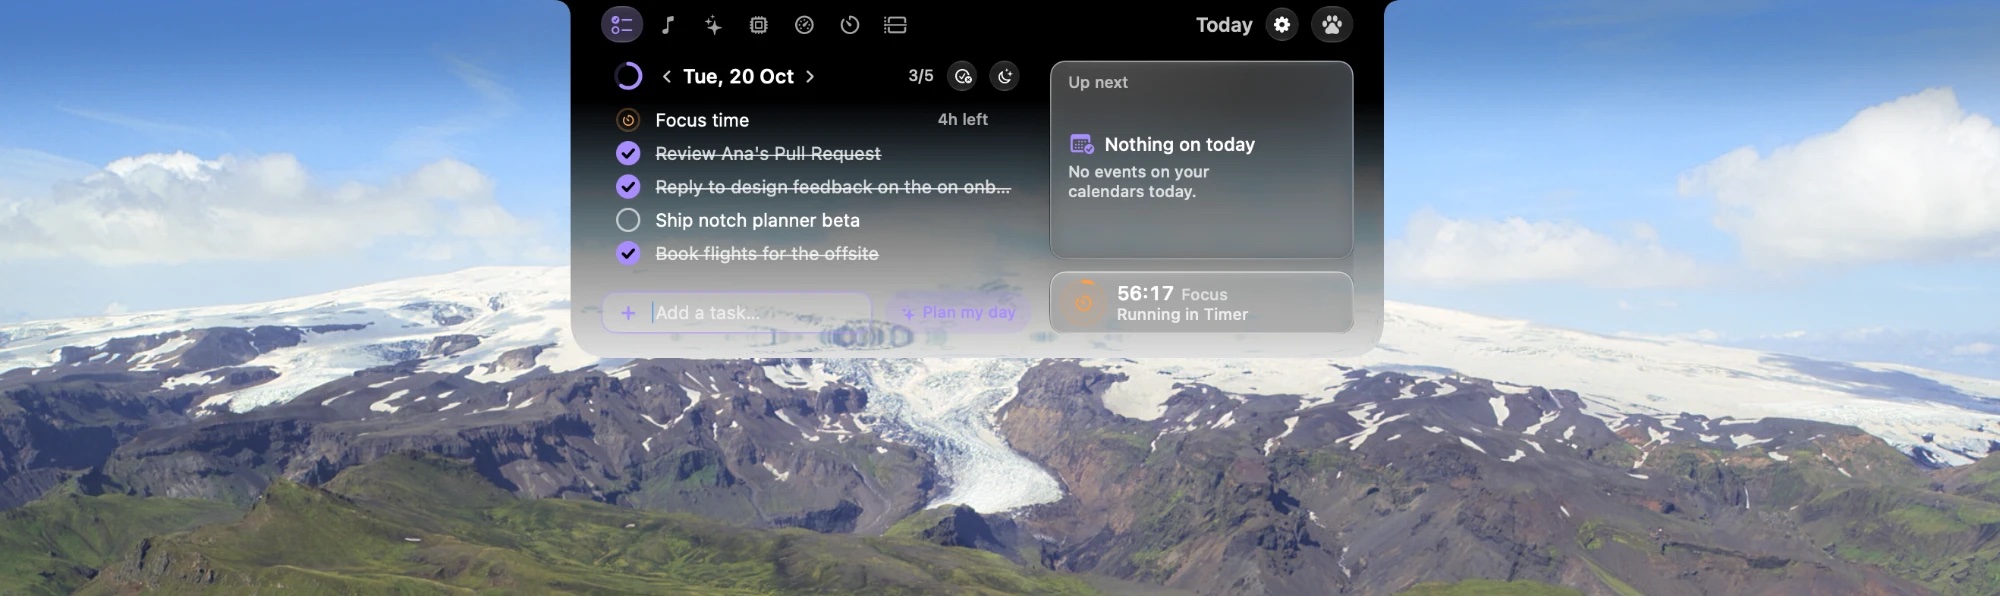
Task: Uncheck Book flights for the offsite
Action: (628, 253)
